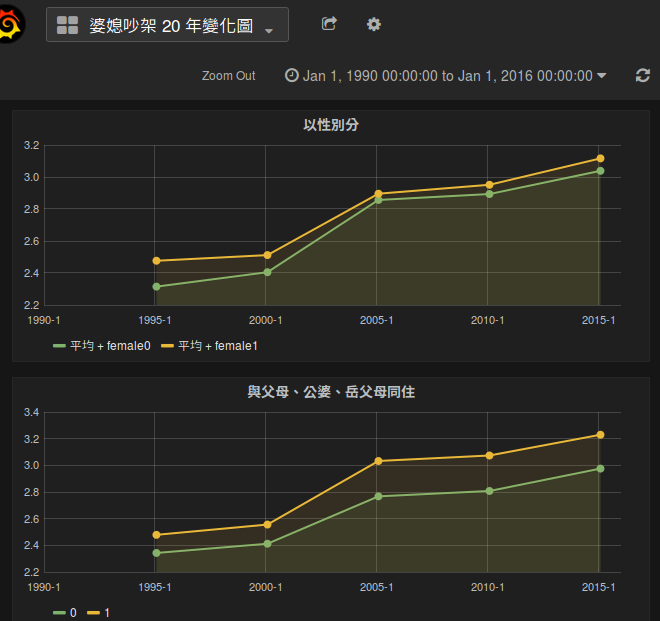Click the clock icon in time picker
The height and width of the screenshot is (621, 660).
tap(291, 76)
